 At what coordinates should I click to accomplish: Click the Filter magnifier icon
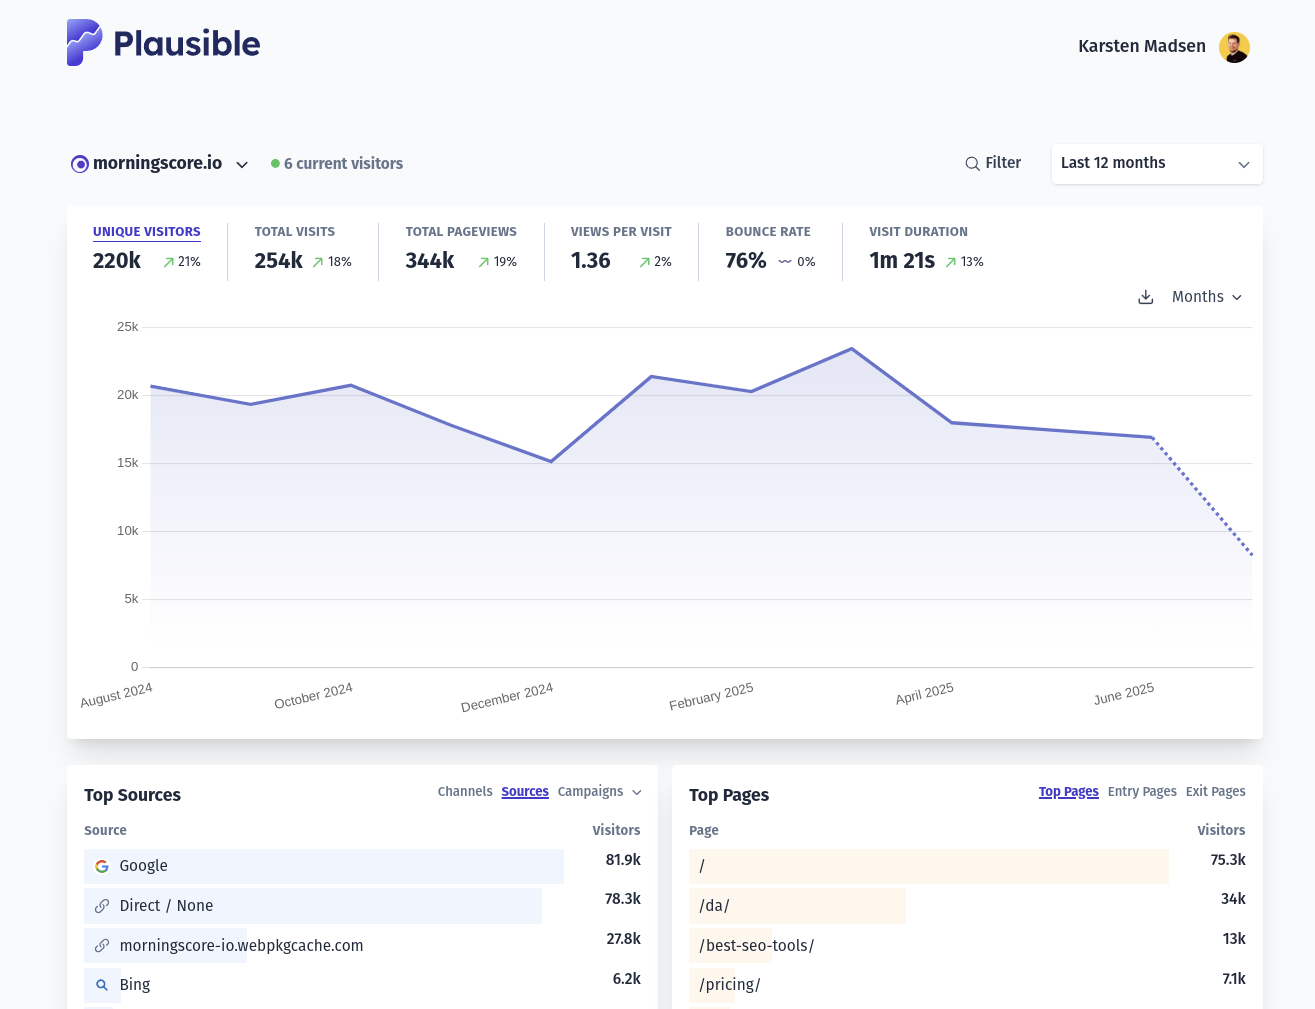[x=972, y=164]
